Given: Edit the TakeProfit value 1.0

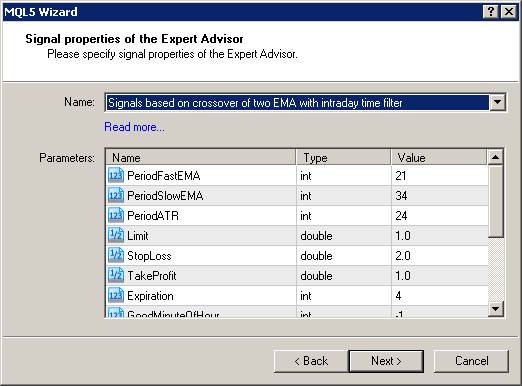Looking at the screenshot, I should pyautogui.click(x=440, y=276).
